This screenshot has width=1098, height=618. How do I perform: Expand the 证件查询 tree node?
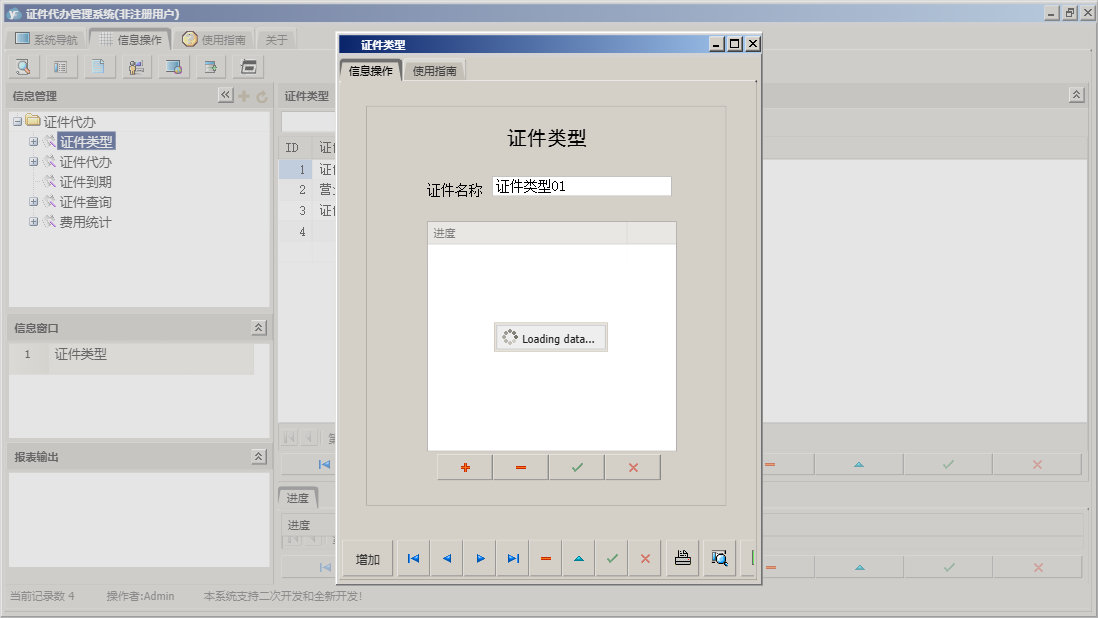pyautogui.click(x=34, y=202)
